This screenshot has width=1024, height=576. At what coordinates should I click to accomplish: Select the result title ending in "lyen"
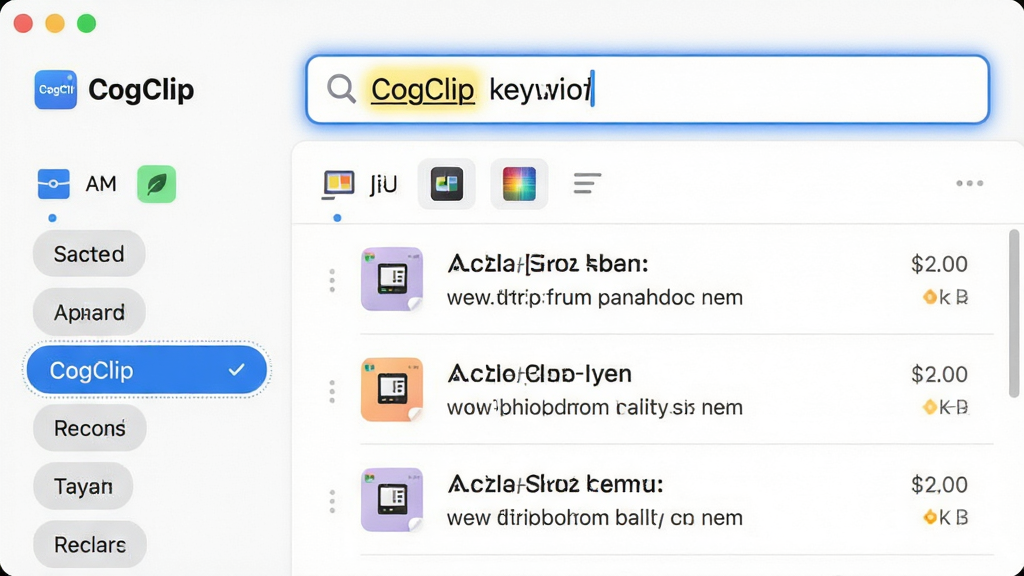[x=539, y=374]
